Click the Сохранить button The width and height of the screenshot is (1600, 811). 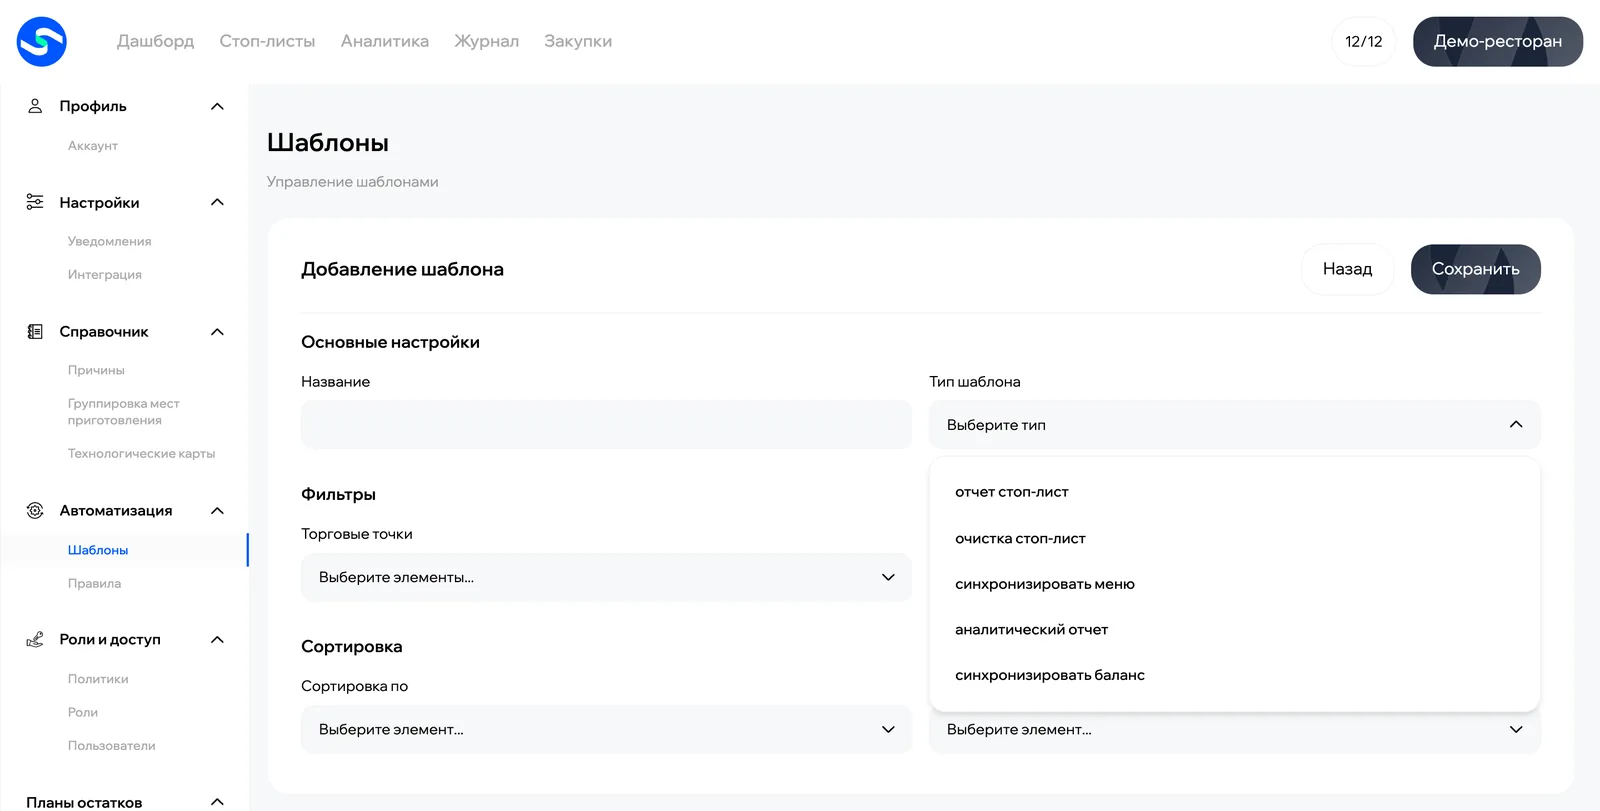[x=1475, y=269]
